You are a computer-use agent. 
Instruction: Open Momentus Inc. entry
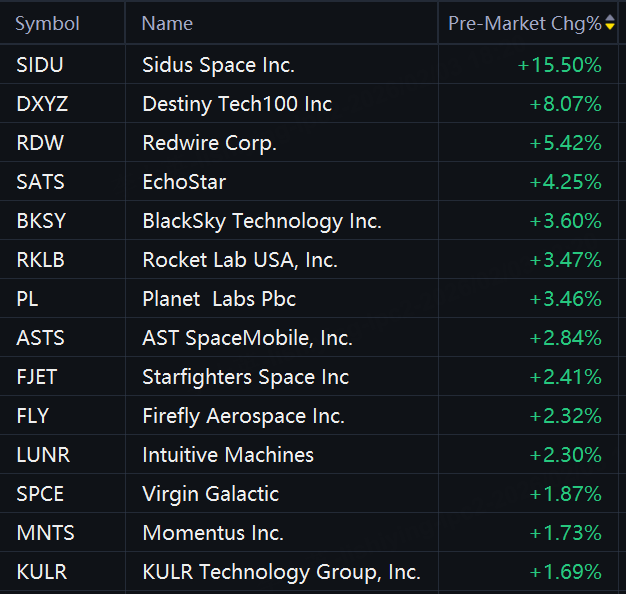pyautogui.click(x=213, y=533)
